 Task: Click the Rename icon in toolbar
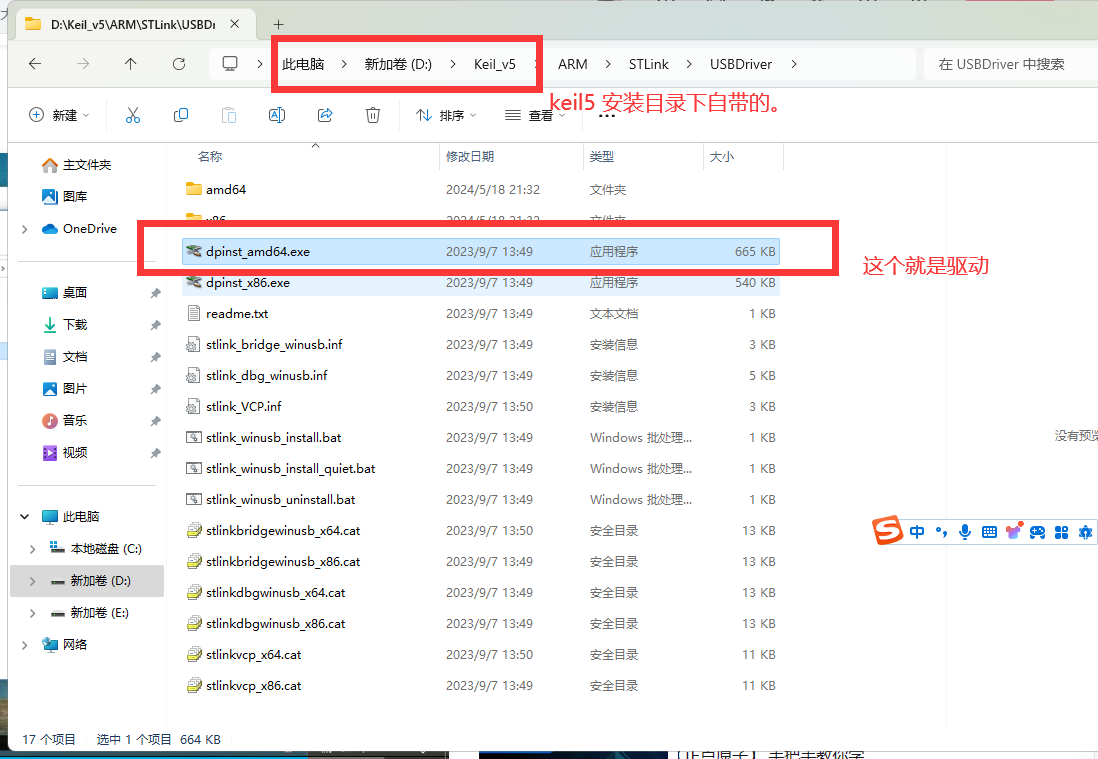[277, 115]
